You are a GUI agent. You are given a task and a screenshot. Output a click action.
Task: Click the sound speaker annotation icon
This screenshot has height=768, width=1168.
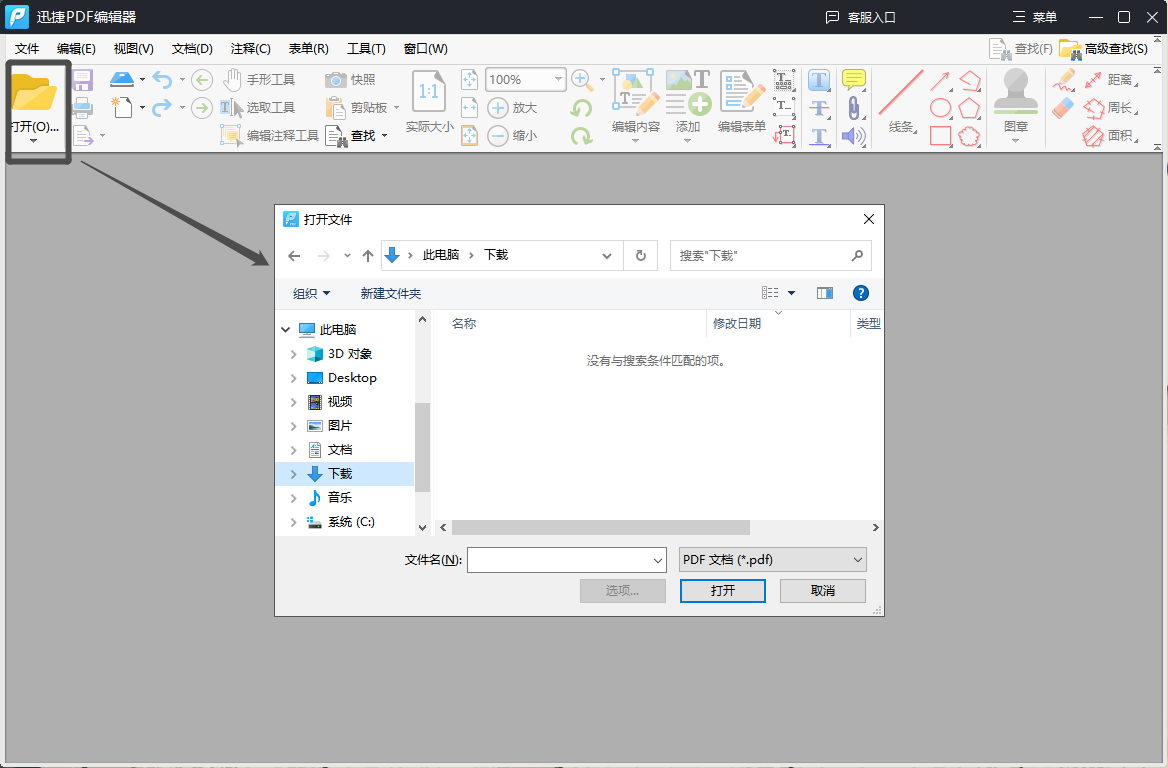(x=854, y=136)
